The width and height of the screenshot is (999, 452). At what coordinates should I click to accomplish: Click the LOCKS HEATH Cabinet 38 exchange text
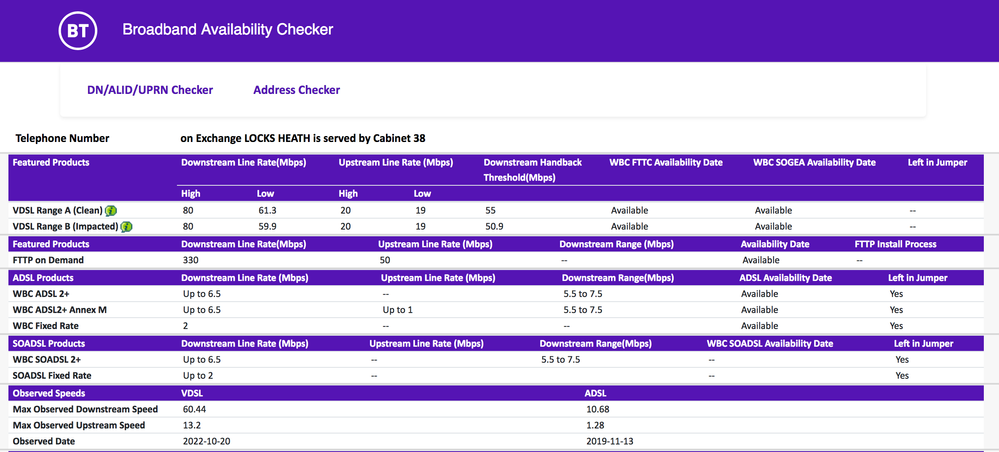[303, 138]
